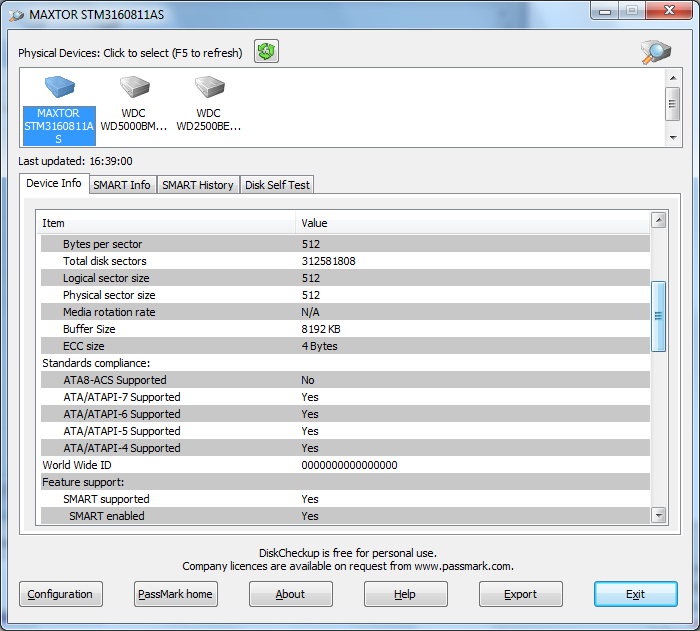Open the SMART History tab
700x631 pixels.
[x=197, y=185]
